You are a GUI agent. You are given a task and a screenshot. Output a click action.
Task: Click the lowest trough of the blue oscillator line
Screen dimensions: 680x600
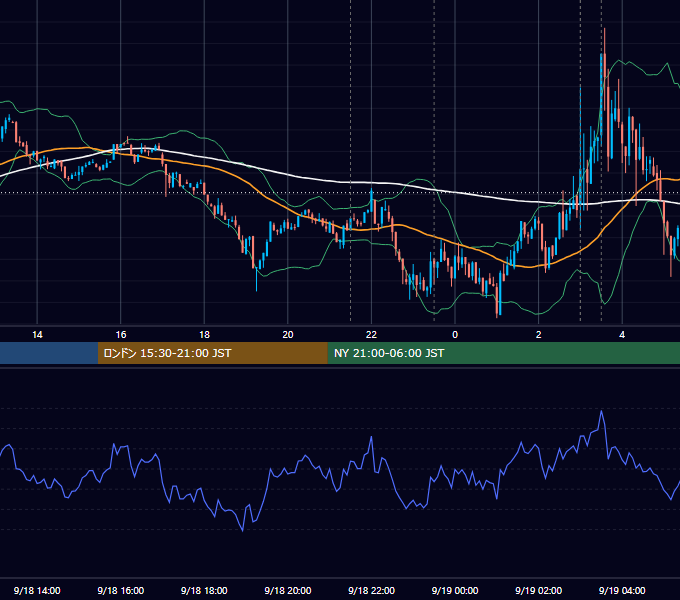click(242, 530)
